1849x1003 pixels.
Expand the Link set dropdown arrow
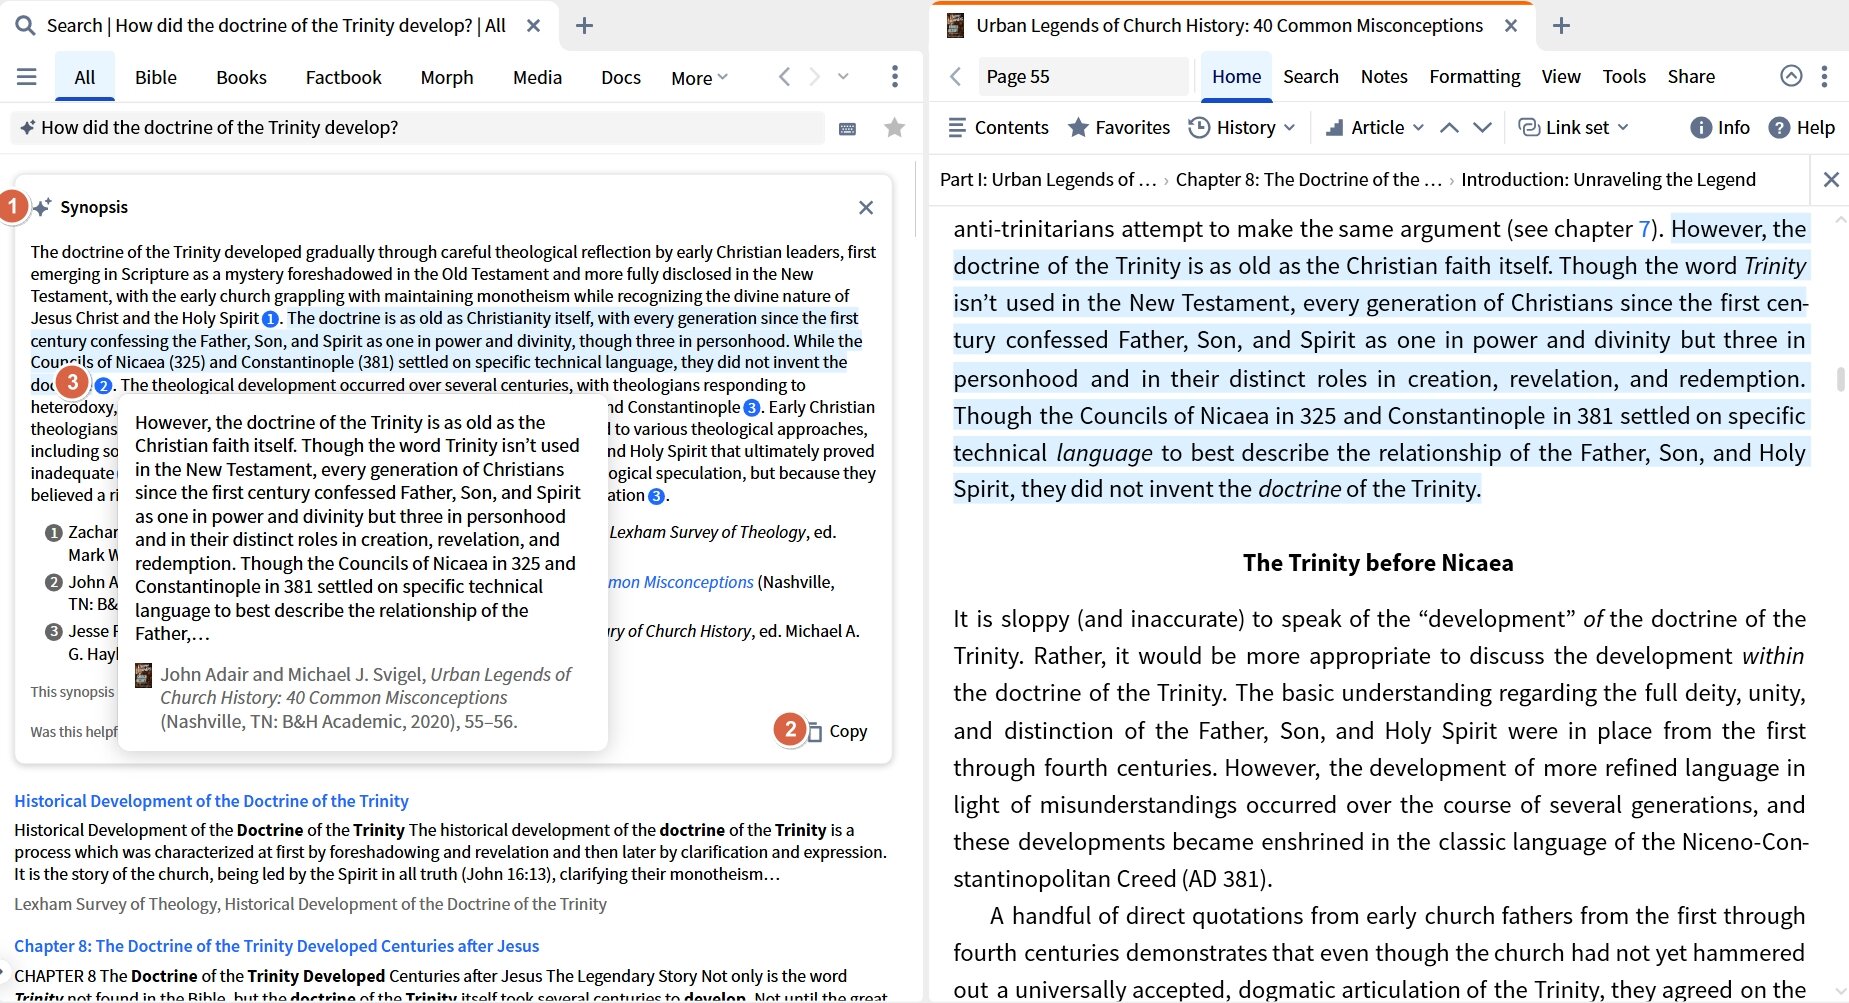coord(1623,127)
